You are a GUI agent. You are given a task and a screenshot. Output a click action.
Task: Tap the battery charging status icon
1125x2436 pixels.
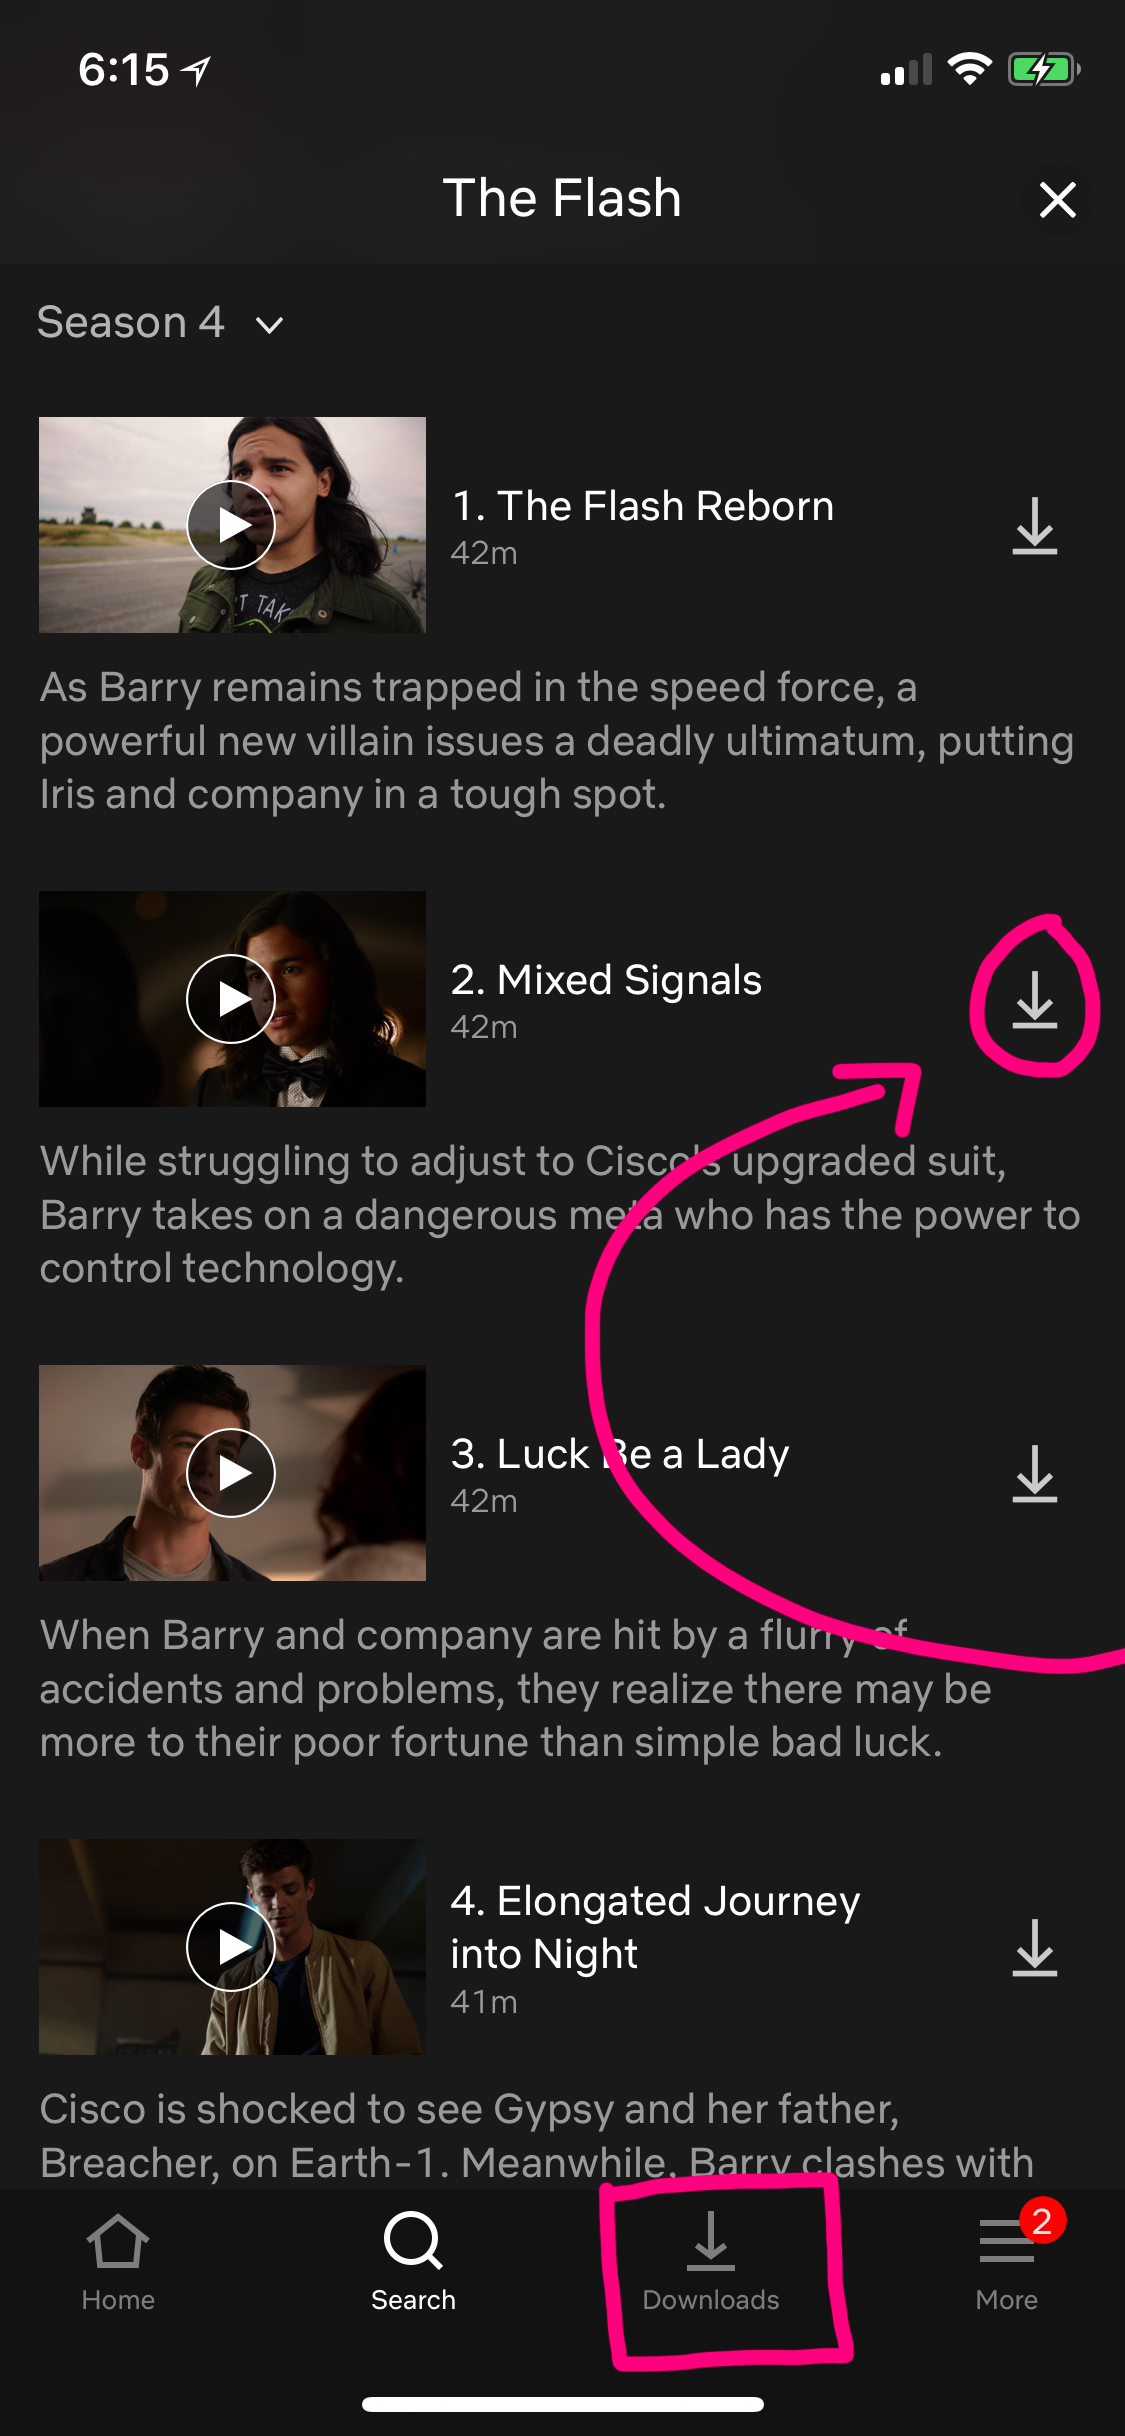click(x=1044, y=70)
